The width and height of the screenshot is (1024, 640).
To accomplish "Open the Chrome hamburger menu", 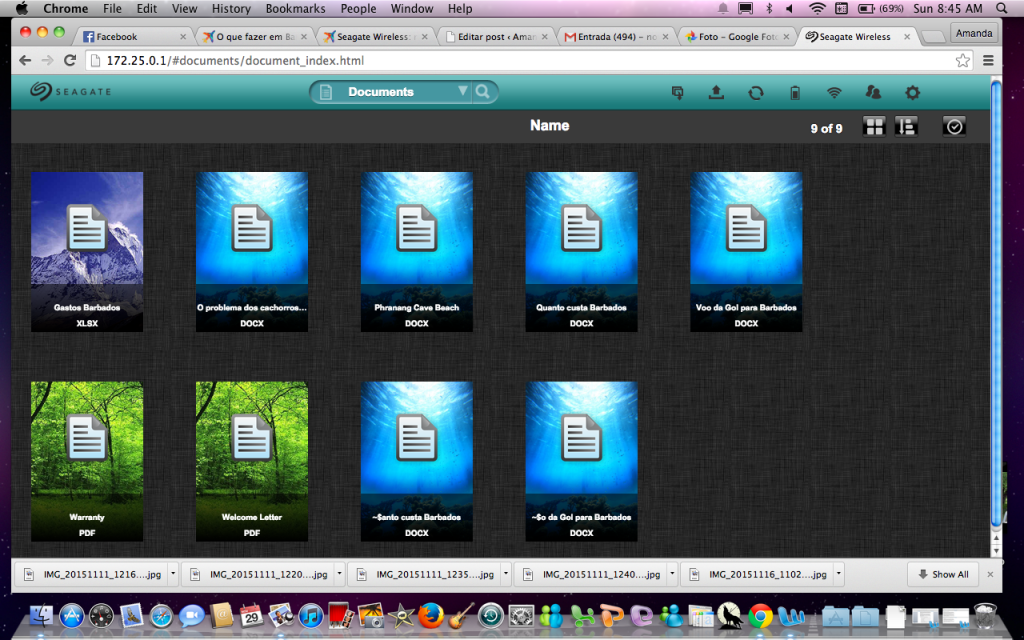I will (x=988, y=60).
